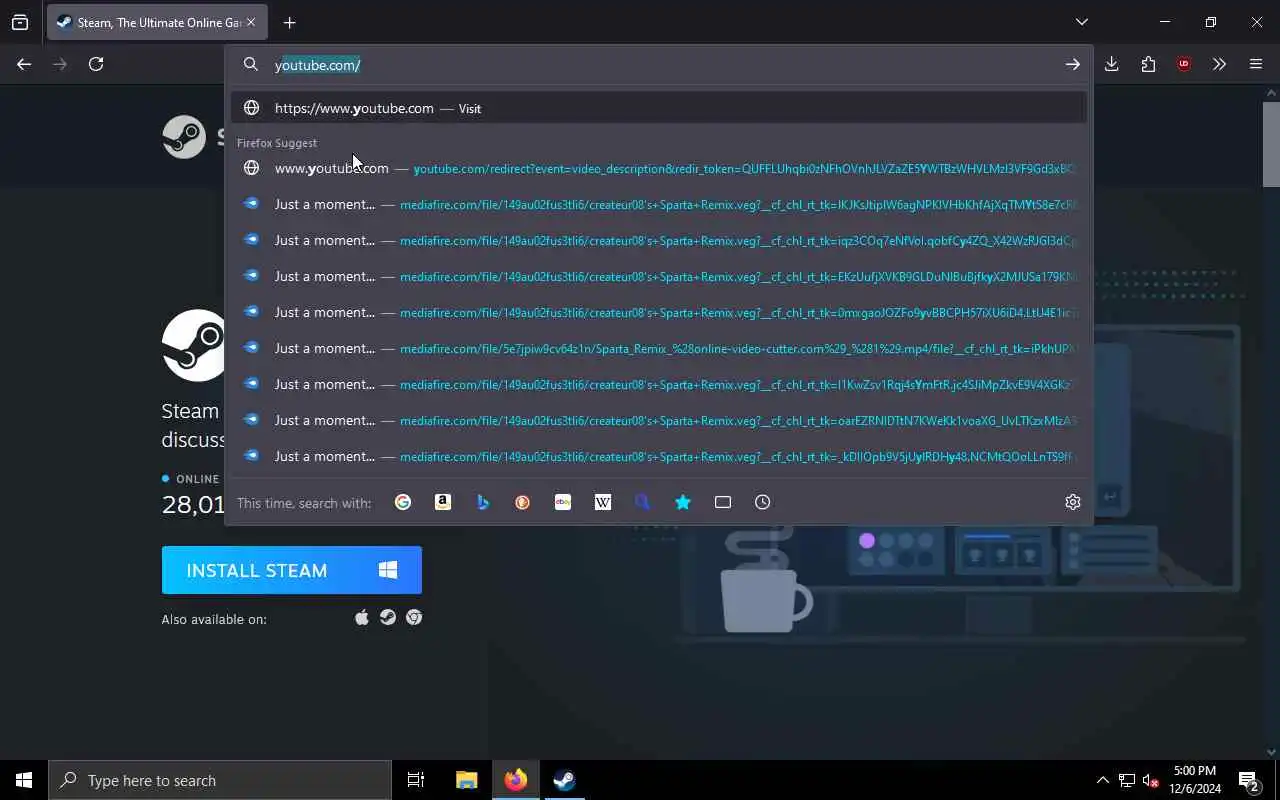Screen dimensions: 1280x800
Task: Open mediafire suggestion with token tk=iqz3COq
Action: click(659, 240)
